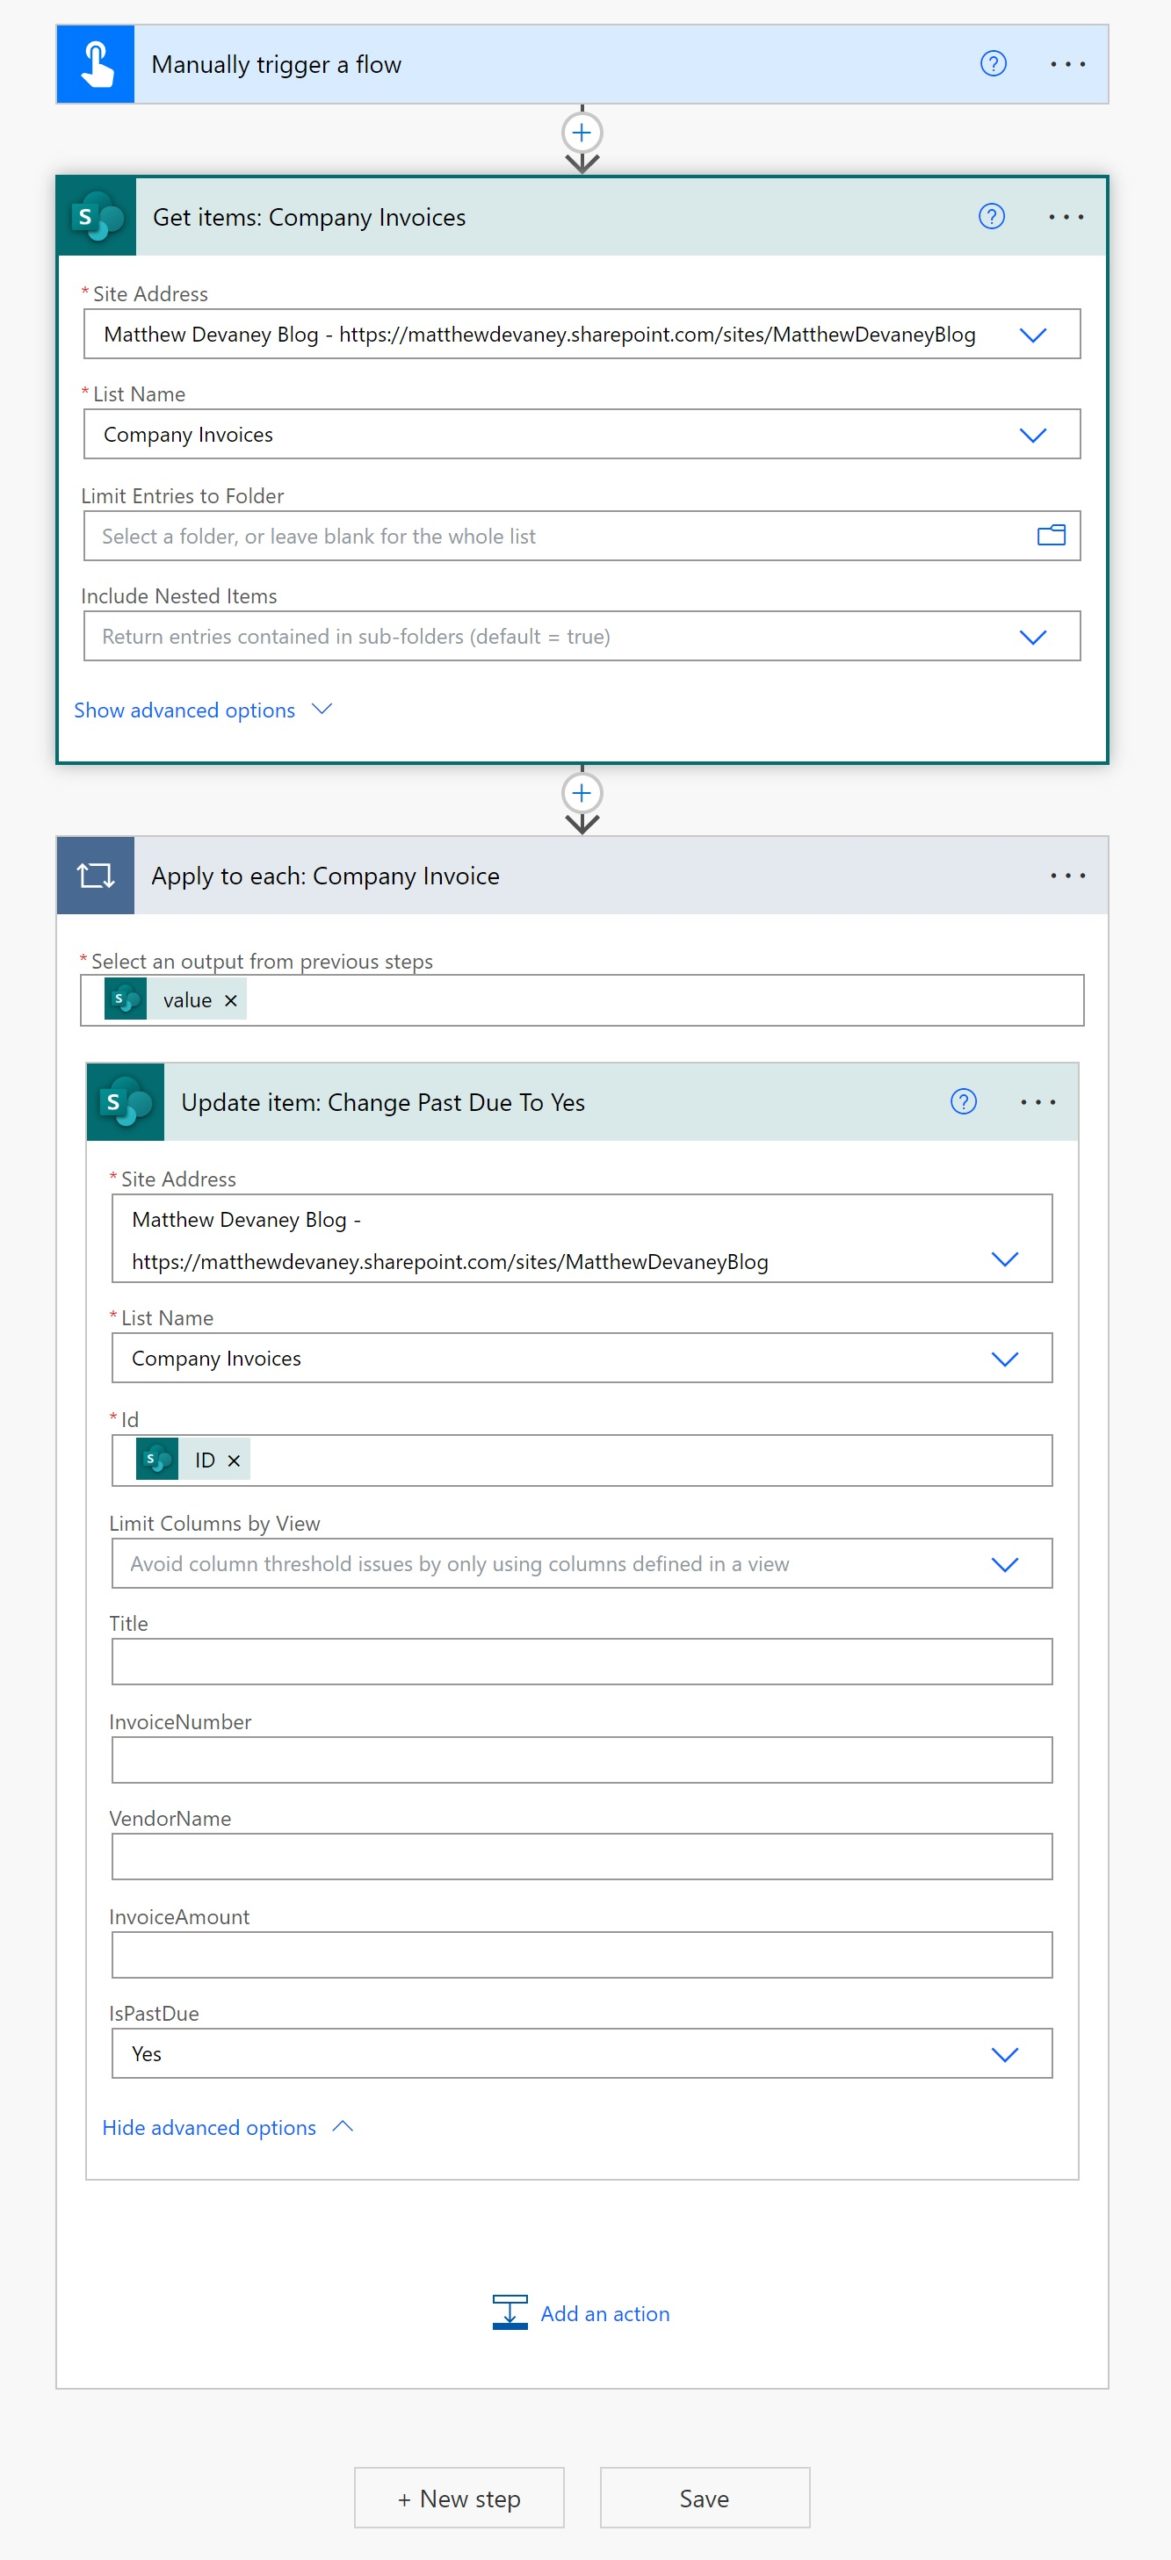
Task: Click Add an action link
Action: [605, 2313]
